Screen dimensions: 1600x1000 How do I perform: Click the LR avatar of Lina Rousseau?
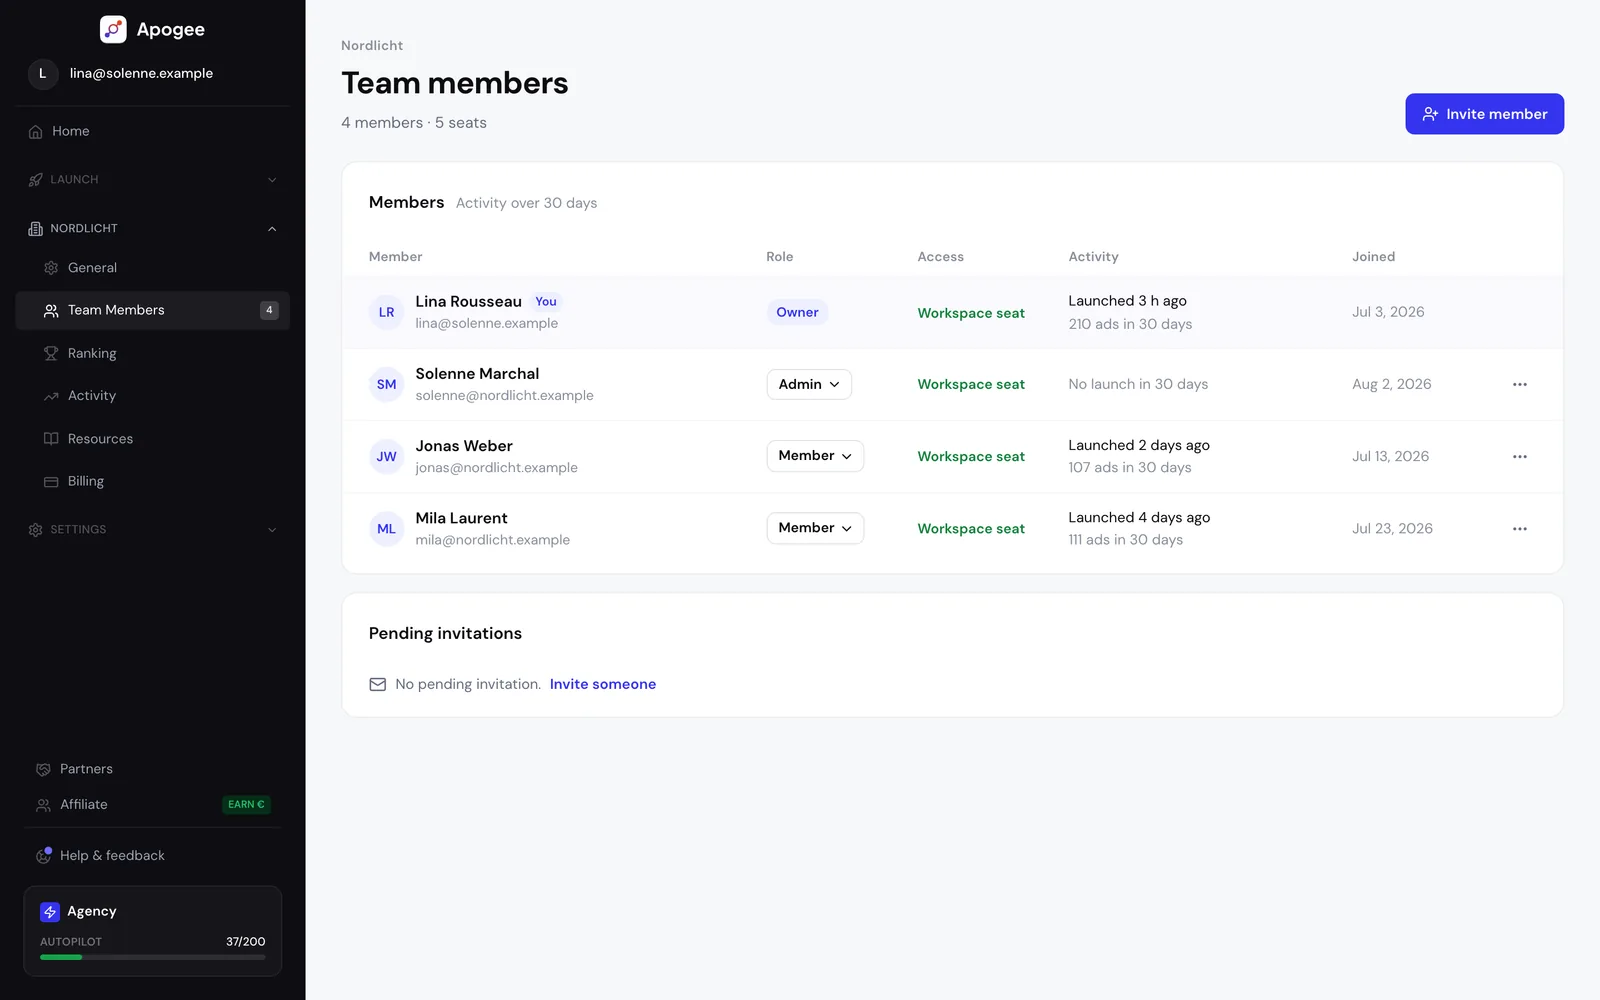click(386, 313)
